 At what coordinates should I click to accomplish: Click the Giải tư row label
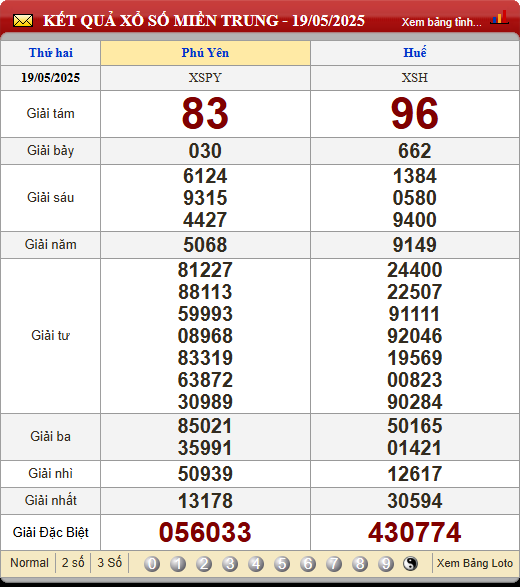51,335
